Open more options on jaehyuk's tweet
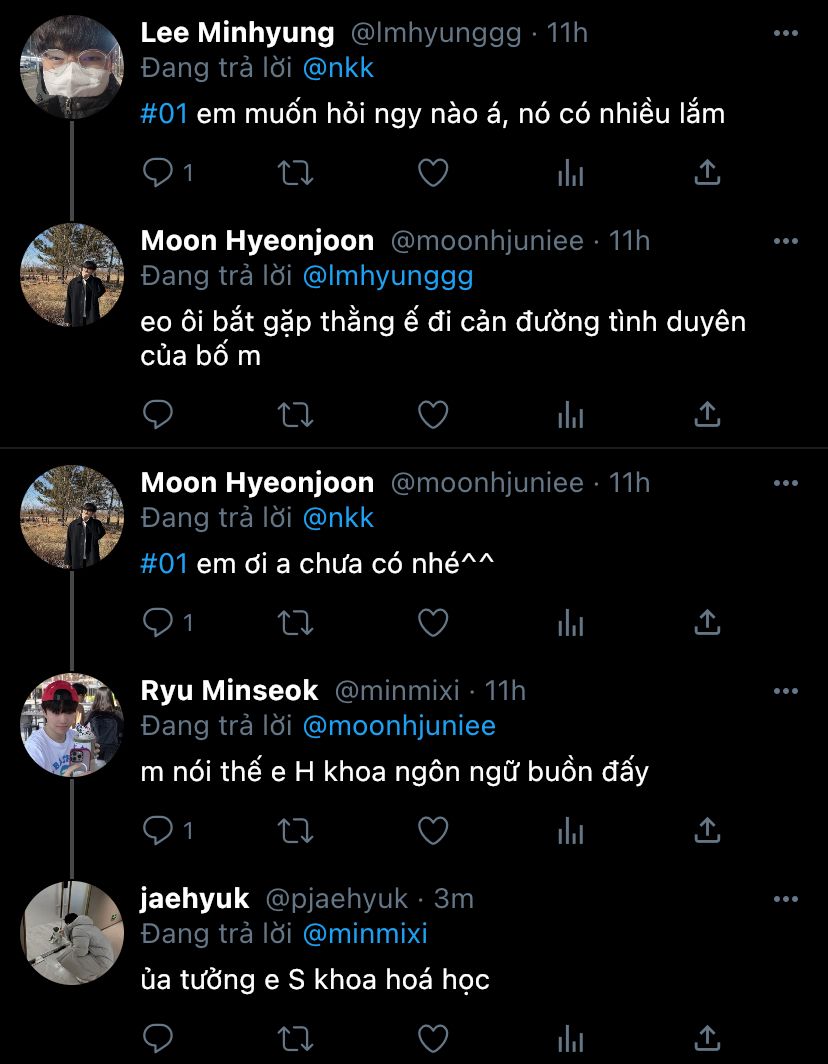 [786, 899]
